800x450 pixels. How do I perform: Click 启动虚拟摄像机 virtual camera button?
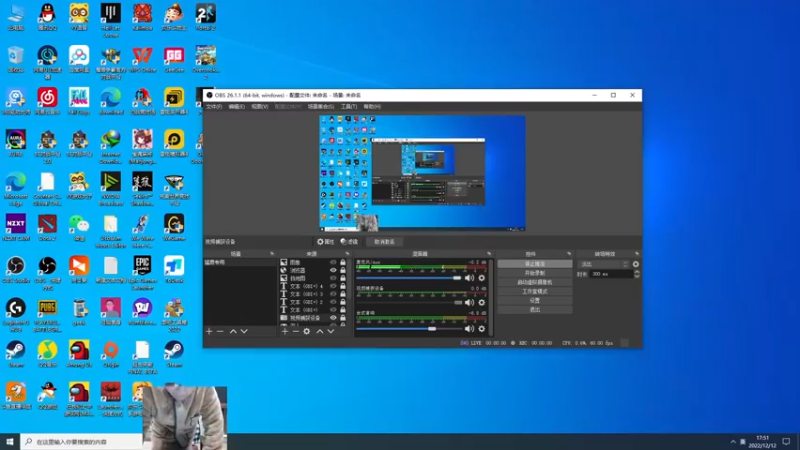click(535, 282)
